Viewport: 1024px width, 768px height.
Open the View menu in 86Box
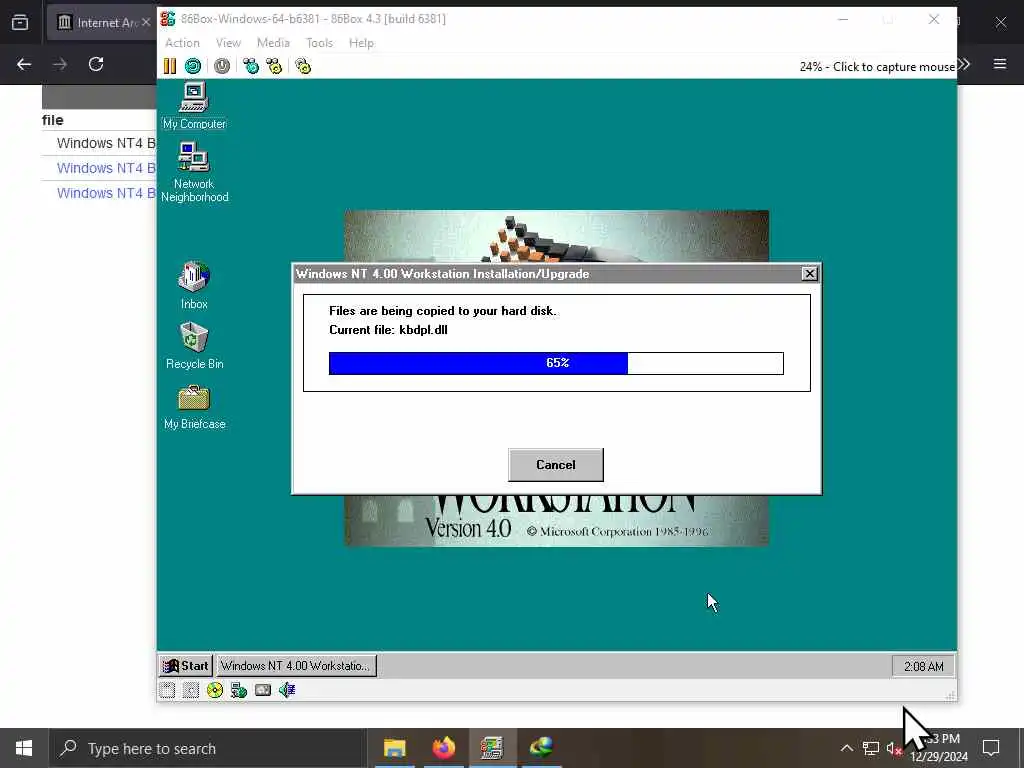click(229, 43)
